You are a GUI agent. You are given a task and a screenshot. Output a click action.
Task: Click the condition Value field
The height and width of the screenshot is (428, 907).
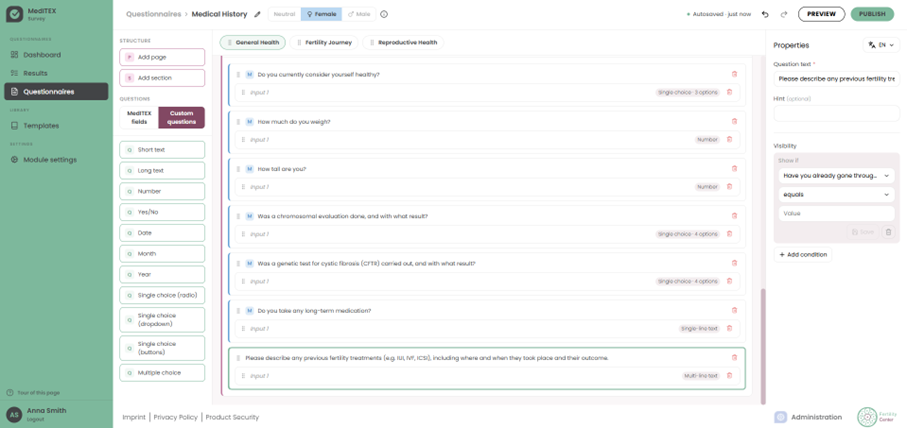point(836,213)
